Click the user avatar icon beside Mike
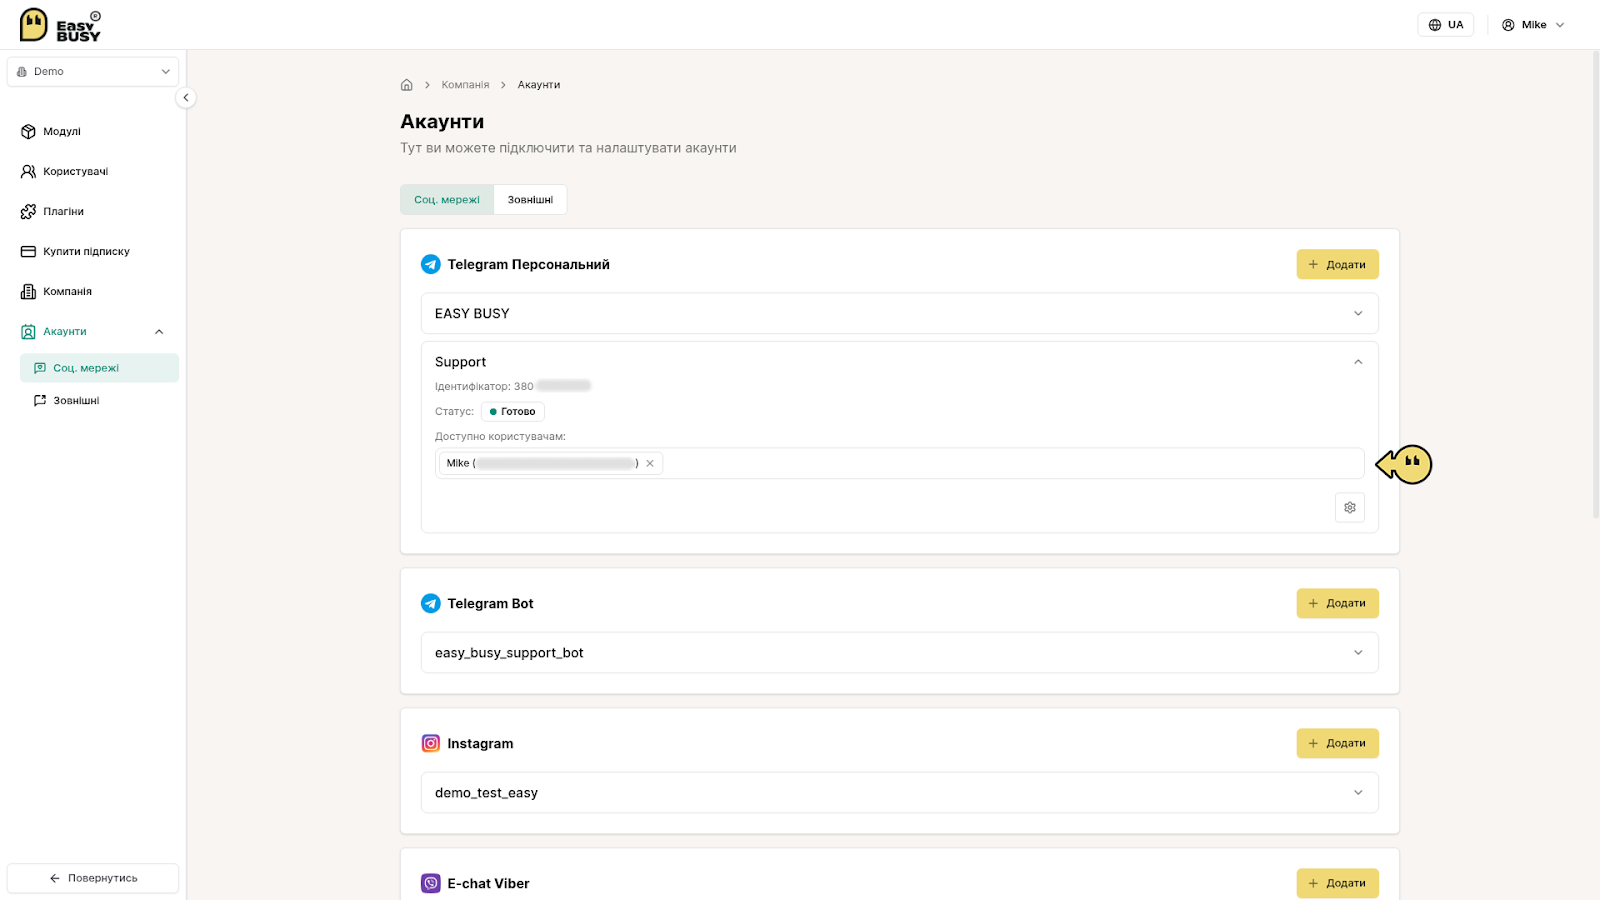The height and width of the screenshot is (900, 1600). [x=1508, y=25]
